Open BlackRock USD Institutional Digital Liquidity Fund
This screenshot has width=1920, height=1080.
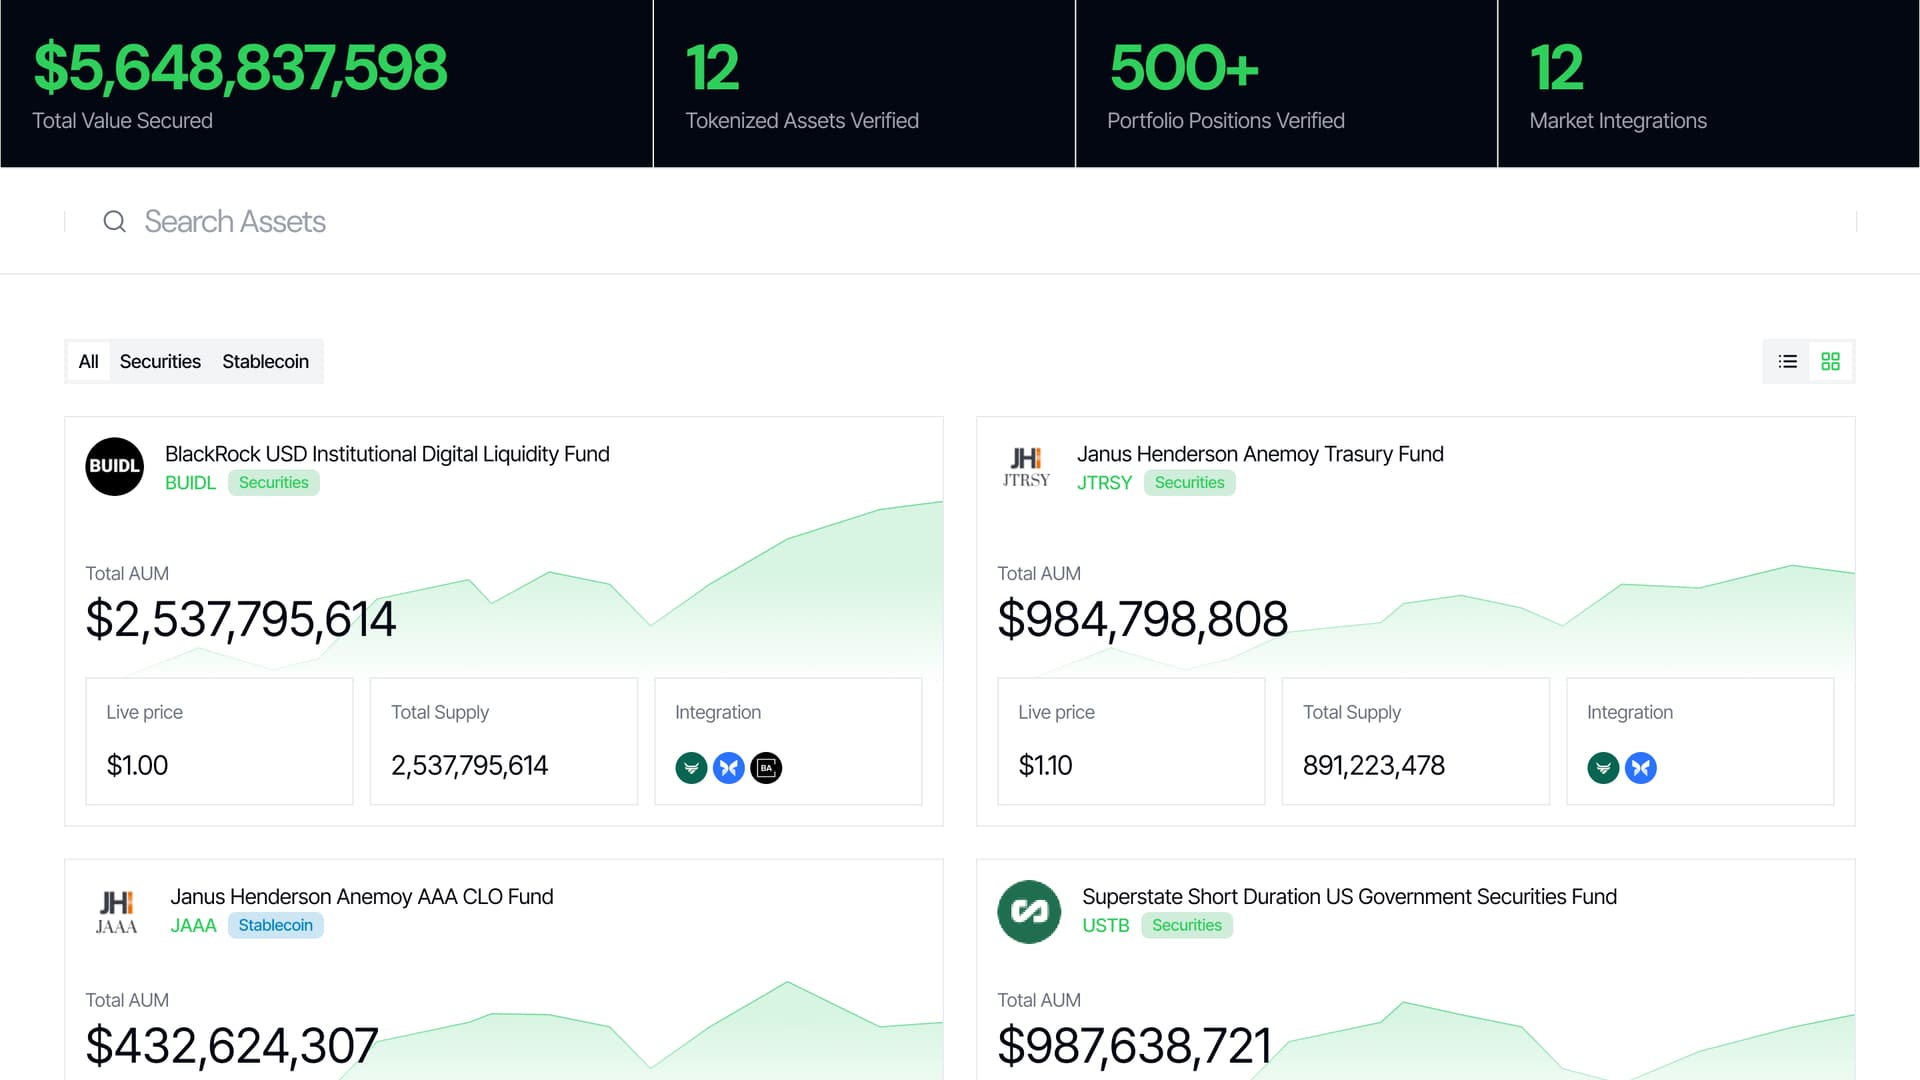point(387,454)
